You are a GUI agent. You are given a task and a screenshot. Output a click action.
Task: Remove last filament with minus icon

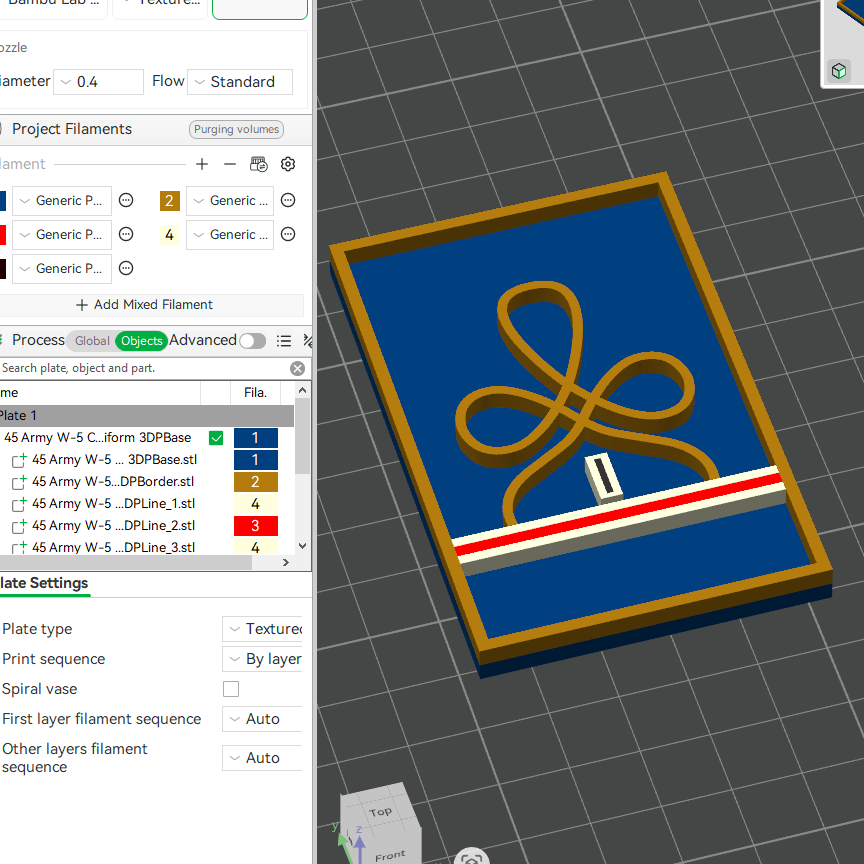(x=230, y=164)
